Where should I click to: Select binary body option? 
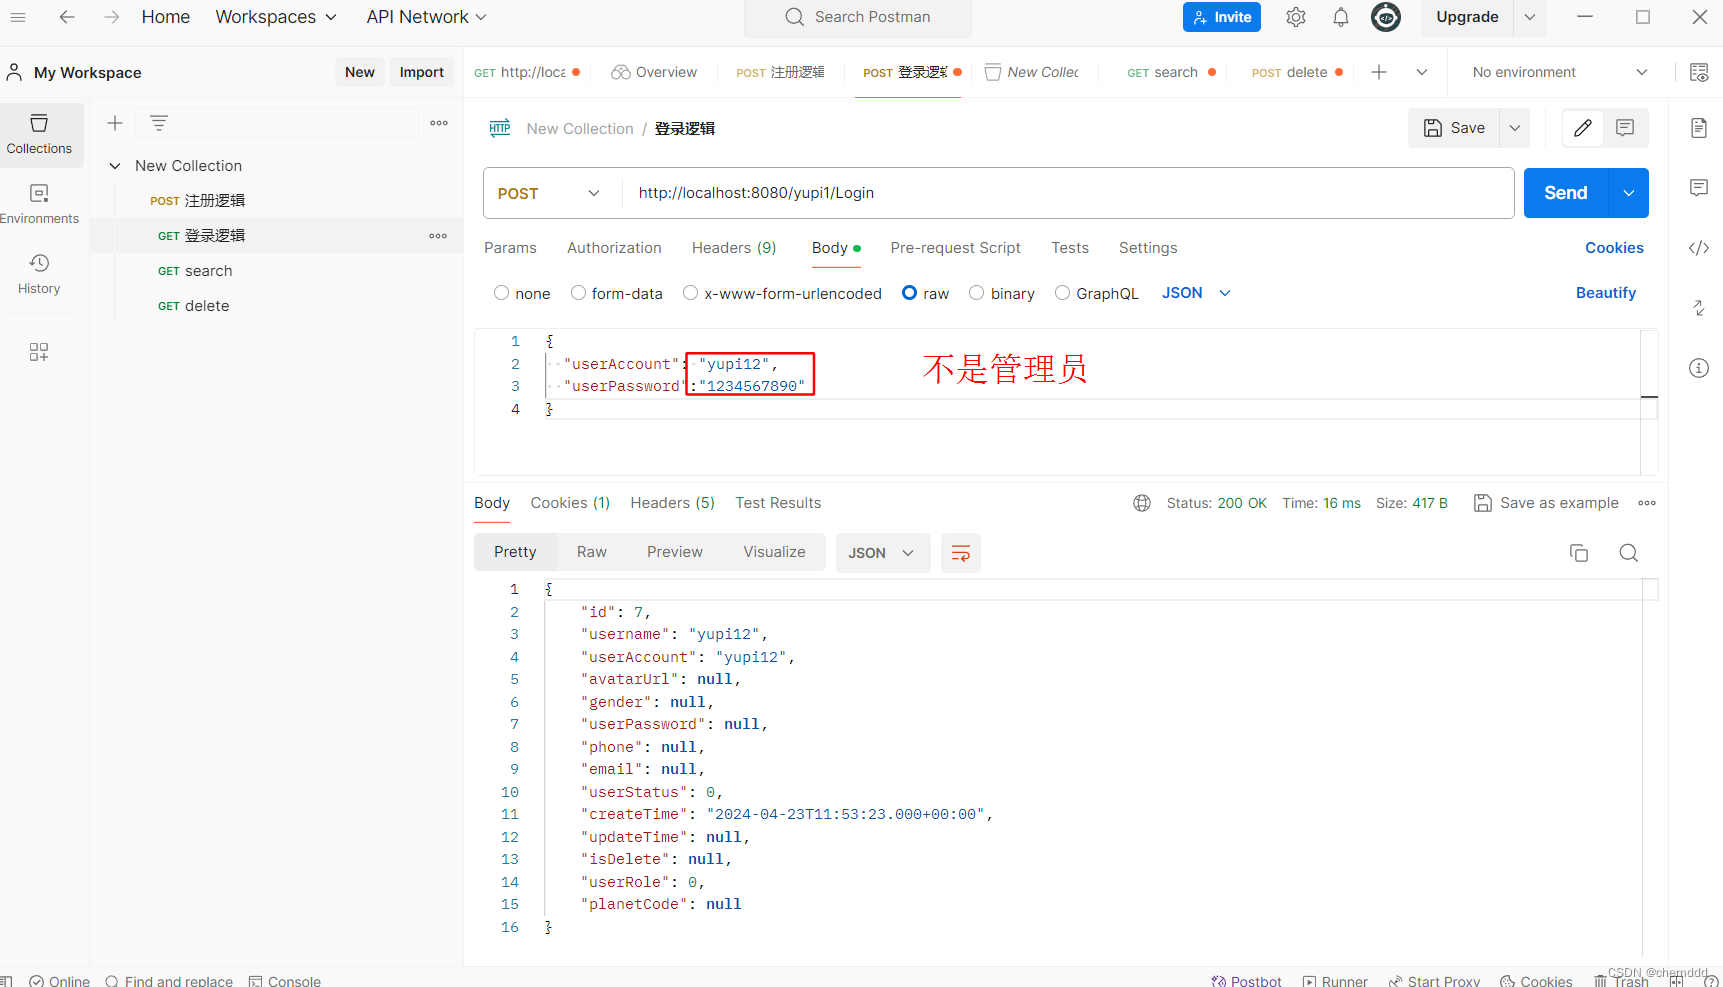[x=977, y=293]
